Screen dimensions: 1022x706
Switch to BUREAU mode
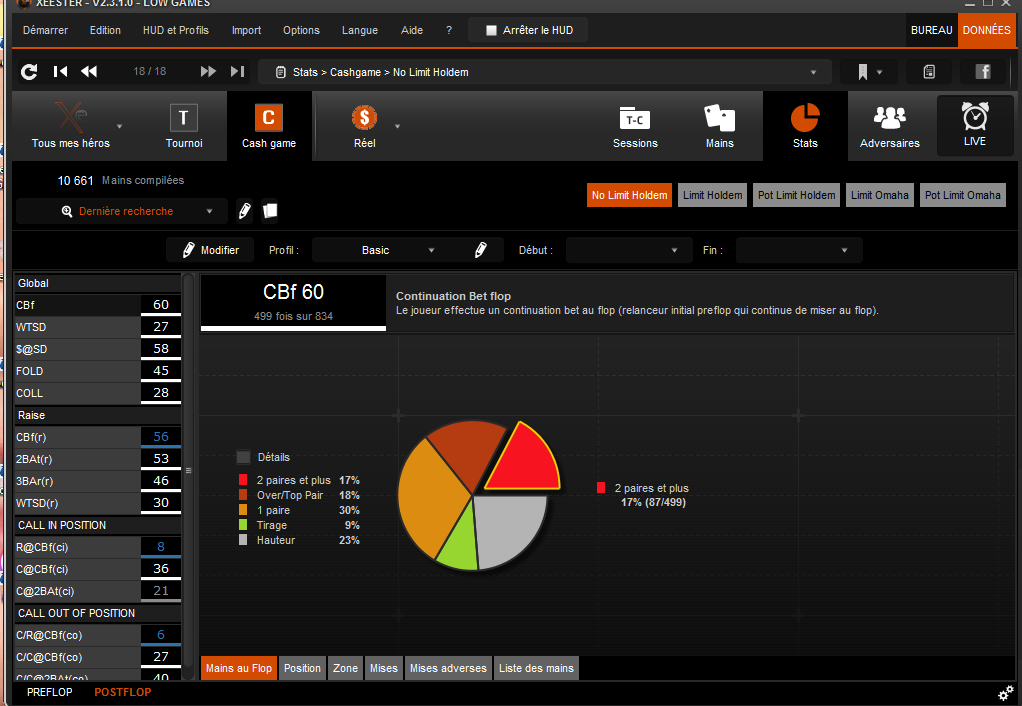click(x=931, y=30)
